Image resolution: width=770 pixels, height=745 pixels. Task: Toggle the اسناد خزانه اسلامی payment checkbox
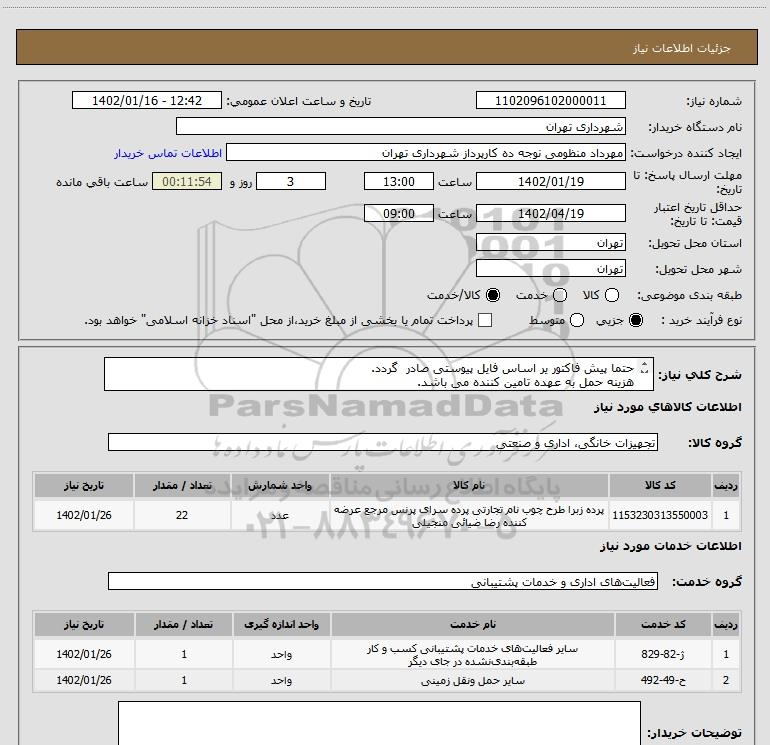click(x=485, y=320)
